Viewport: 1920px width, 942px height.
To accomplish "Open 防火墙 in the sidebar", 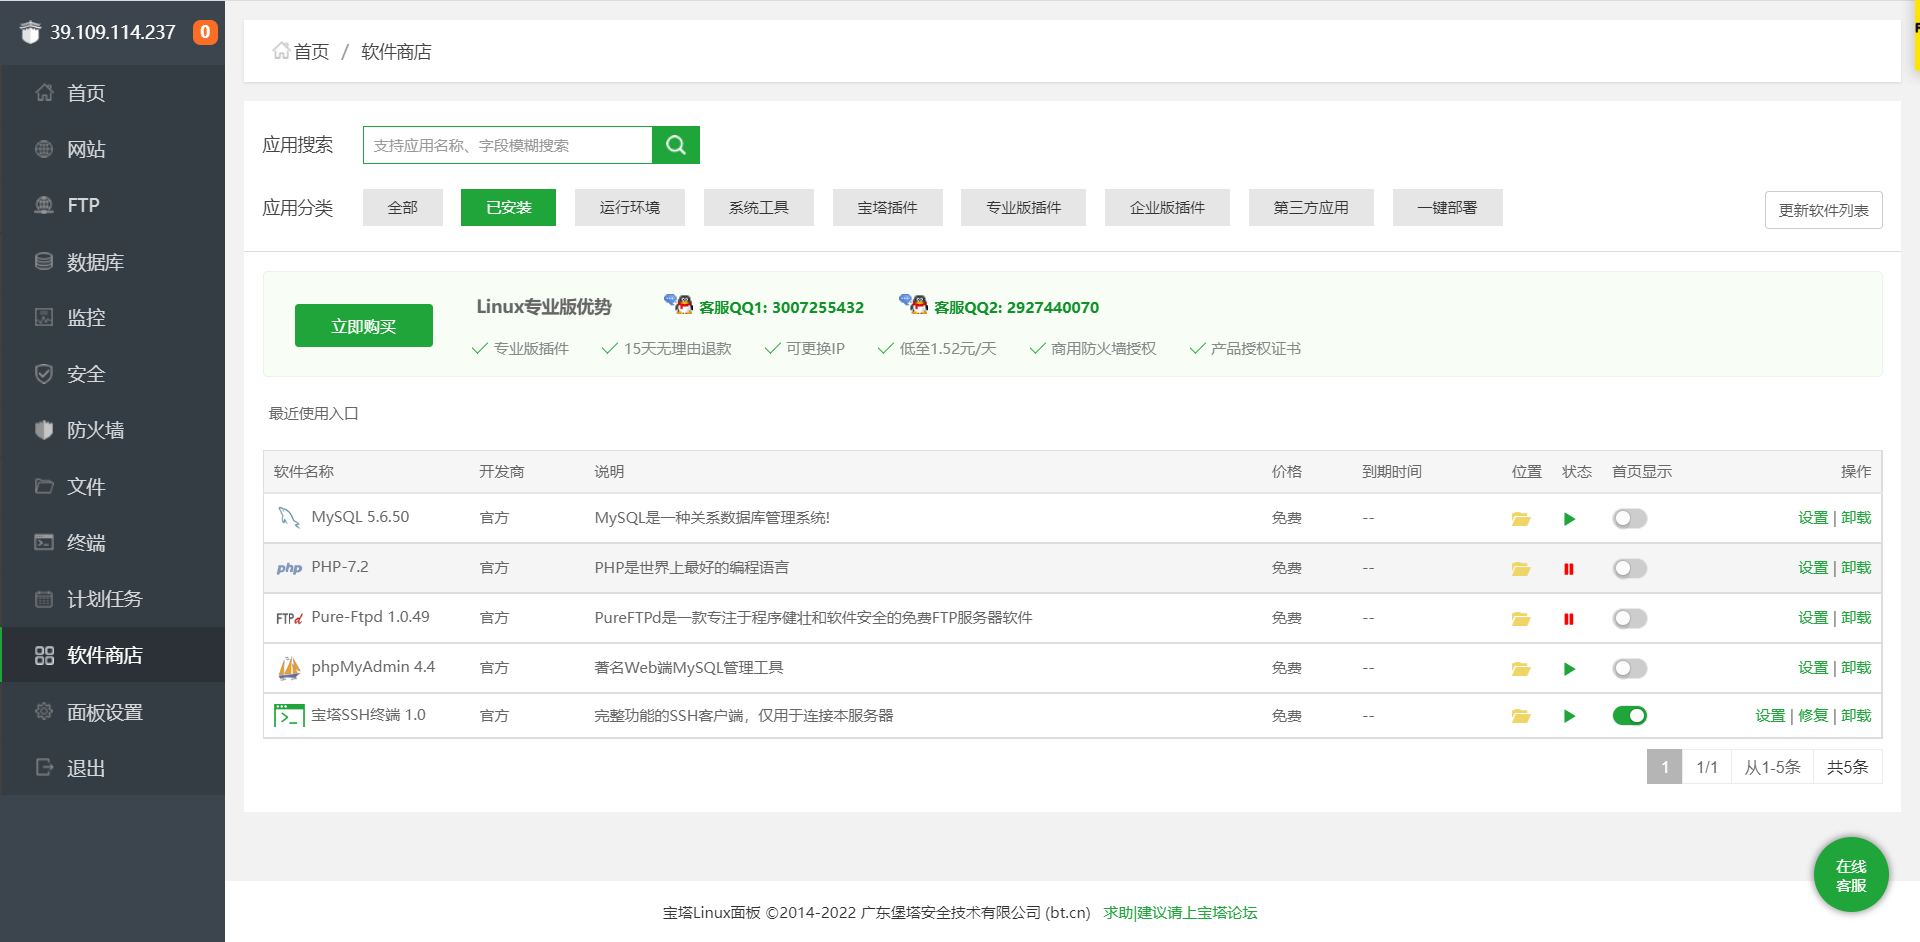I will (x=113, y=430).
